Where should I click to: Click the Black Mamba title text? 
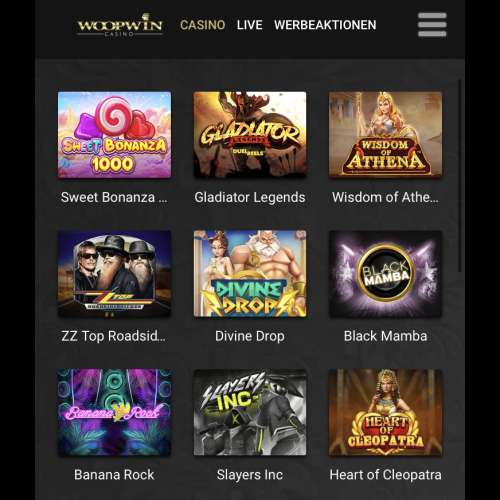click(x=386, y=336)
